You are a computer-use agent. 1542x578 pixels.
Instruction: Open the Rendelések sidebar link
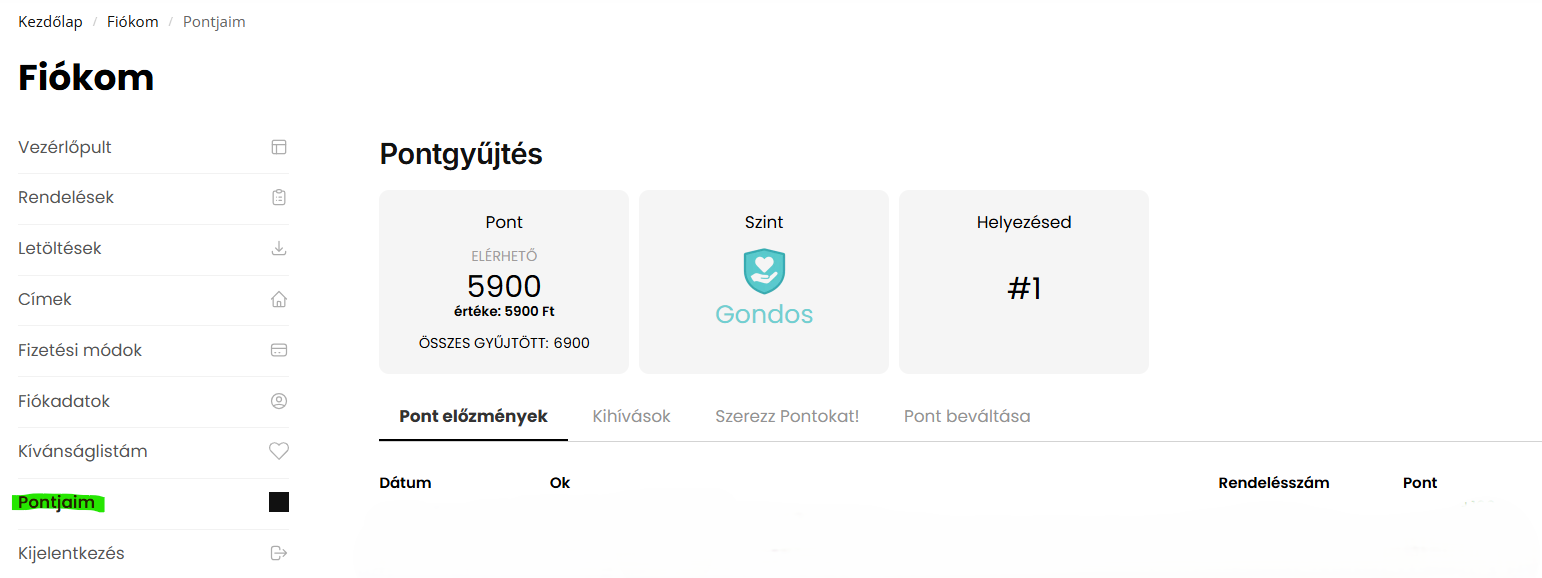pyautogui.click(x=66, y=198)
